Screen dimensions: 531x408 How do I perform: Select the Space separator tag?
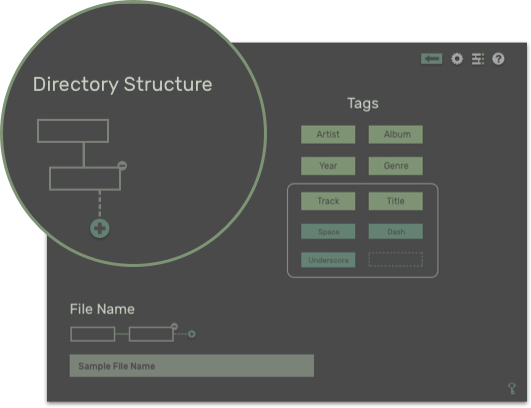328,232
